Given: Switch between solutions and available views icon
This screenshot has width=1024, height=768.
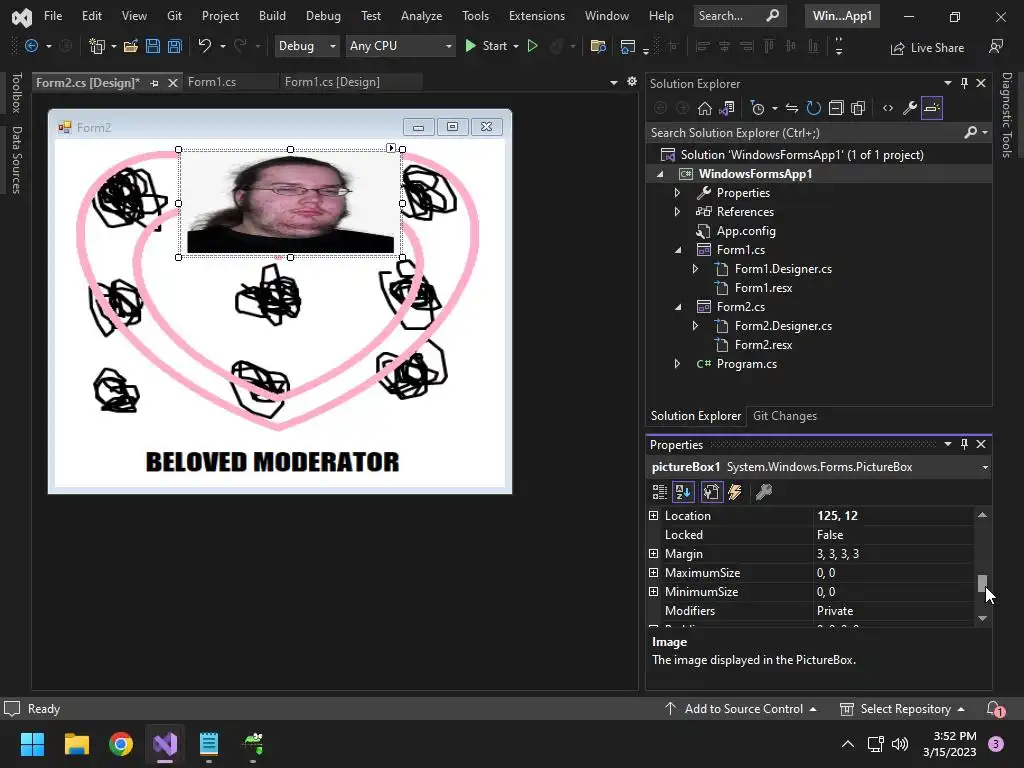Looking at the screenshot, I should click(727, 108).
